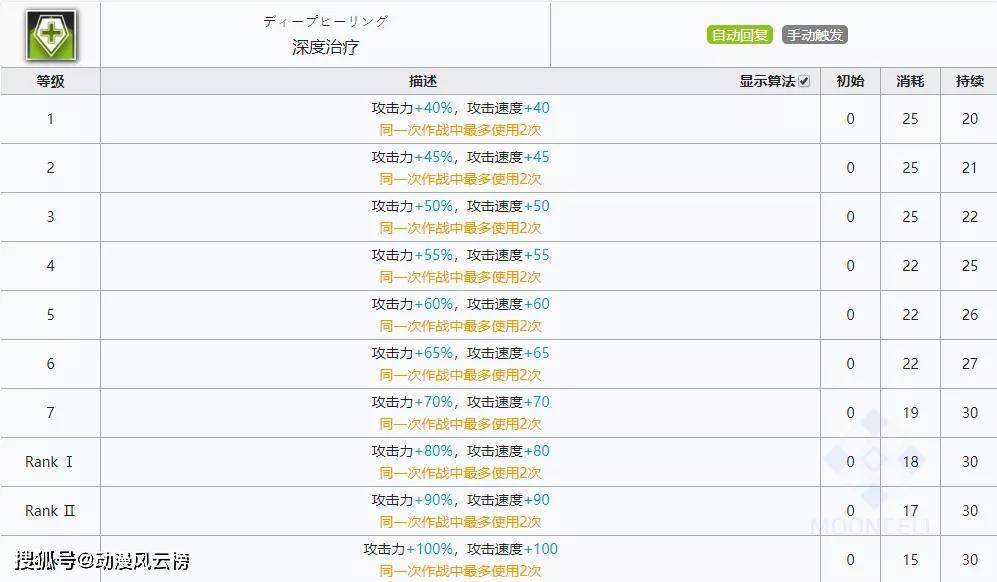Click the green Deep Healing skill icon

[x=51, y=34]
